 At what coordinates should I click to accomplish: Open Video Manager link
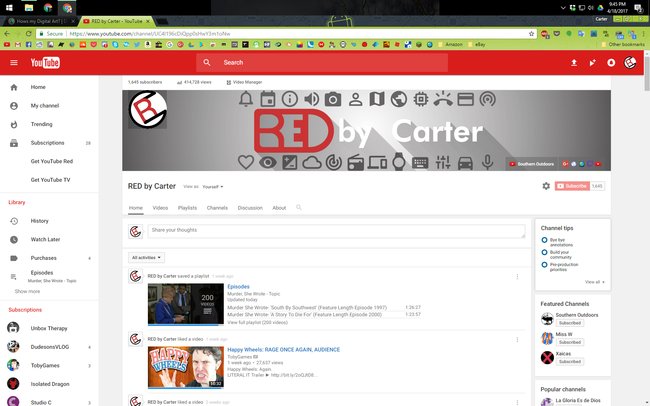[x=244, y=82]
